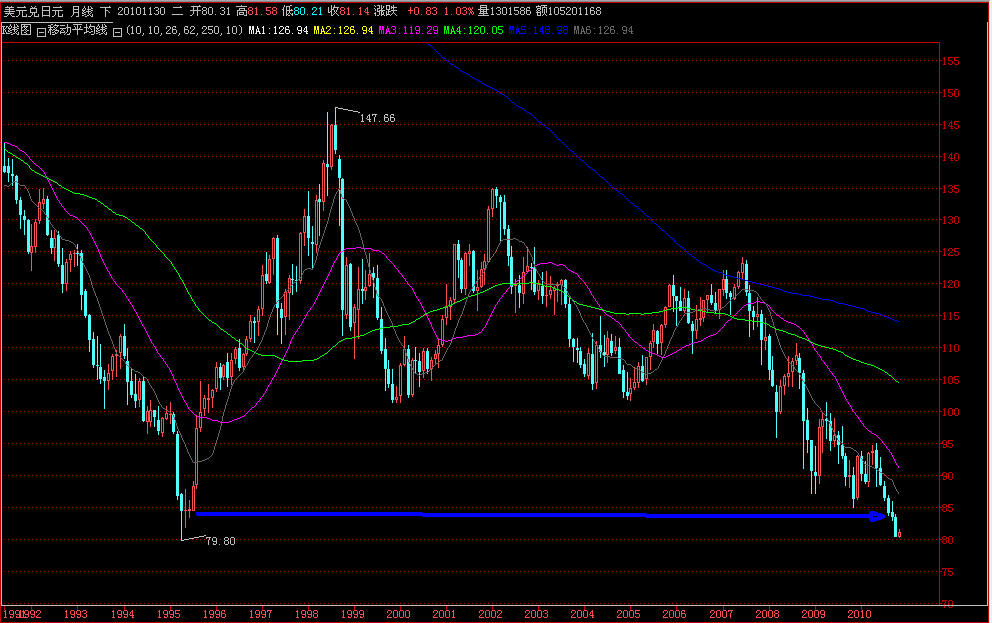
Task: Click the 1993 year label on time axis
Action: pos(75,614)
